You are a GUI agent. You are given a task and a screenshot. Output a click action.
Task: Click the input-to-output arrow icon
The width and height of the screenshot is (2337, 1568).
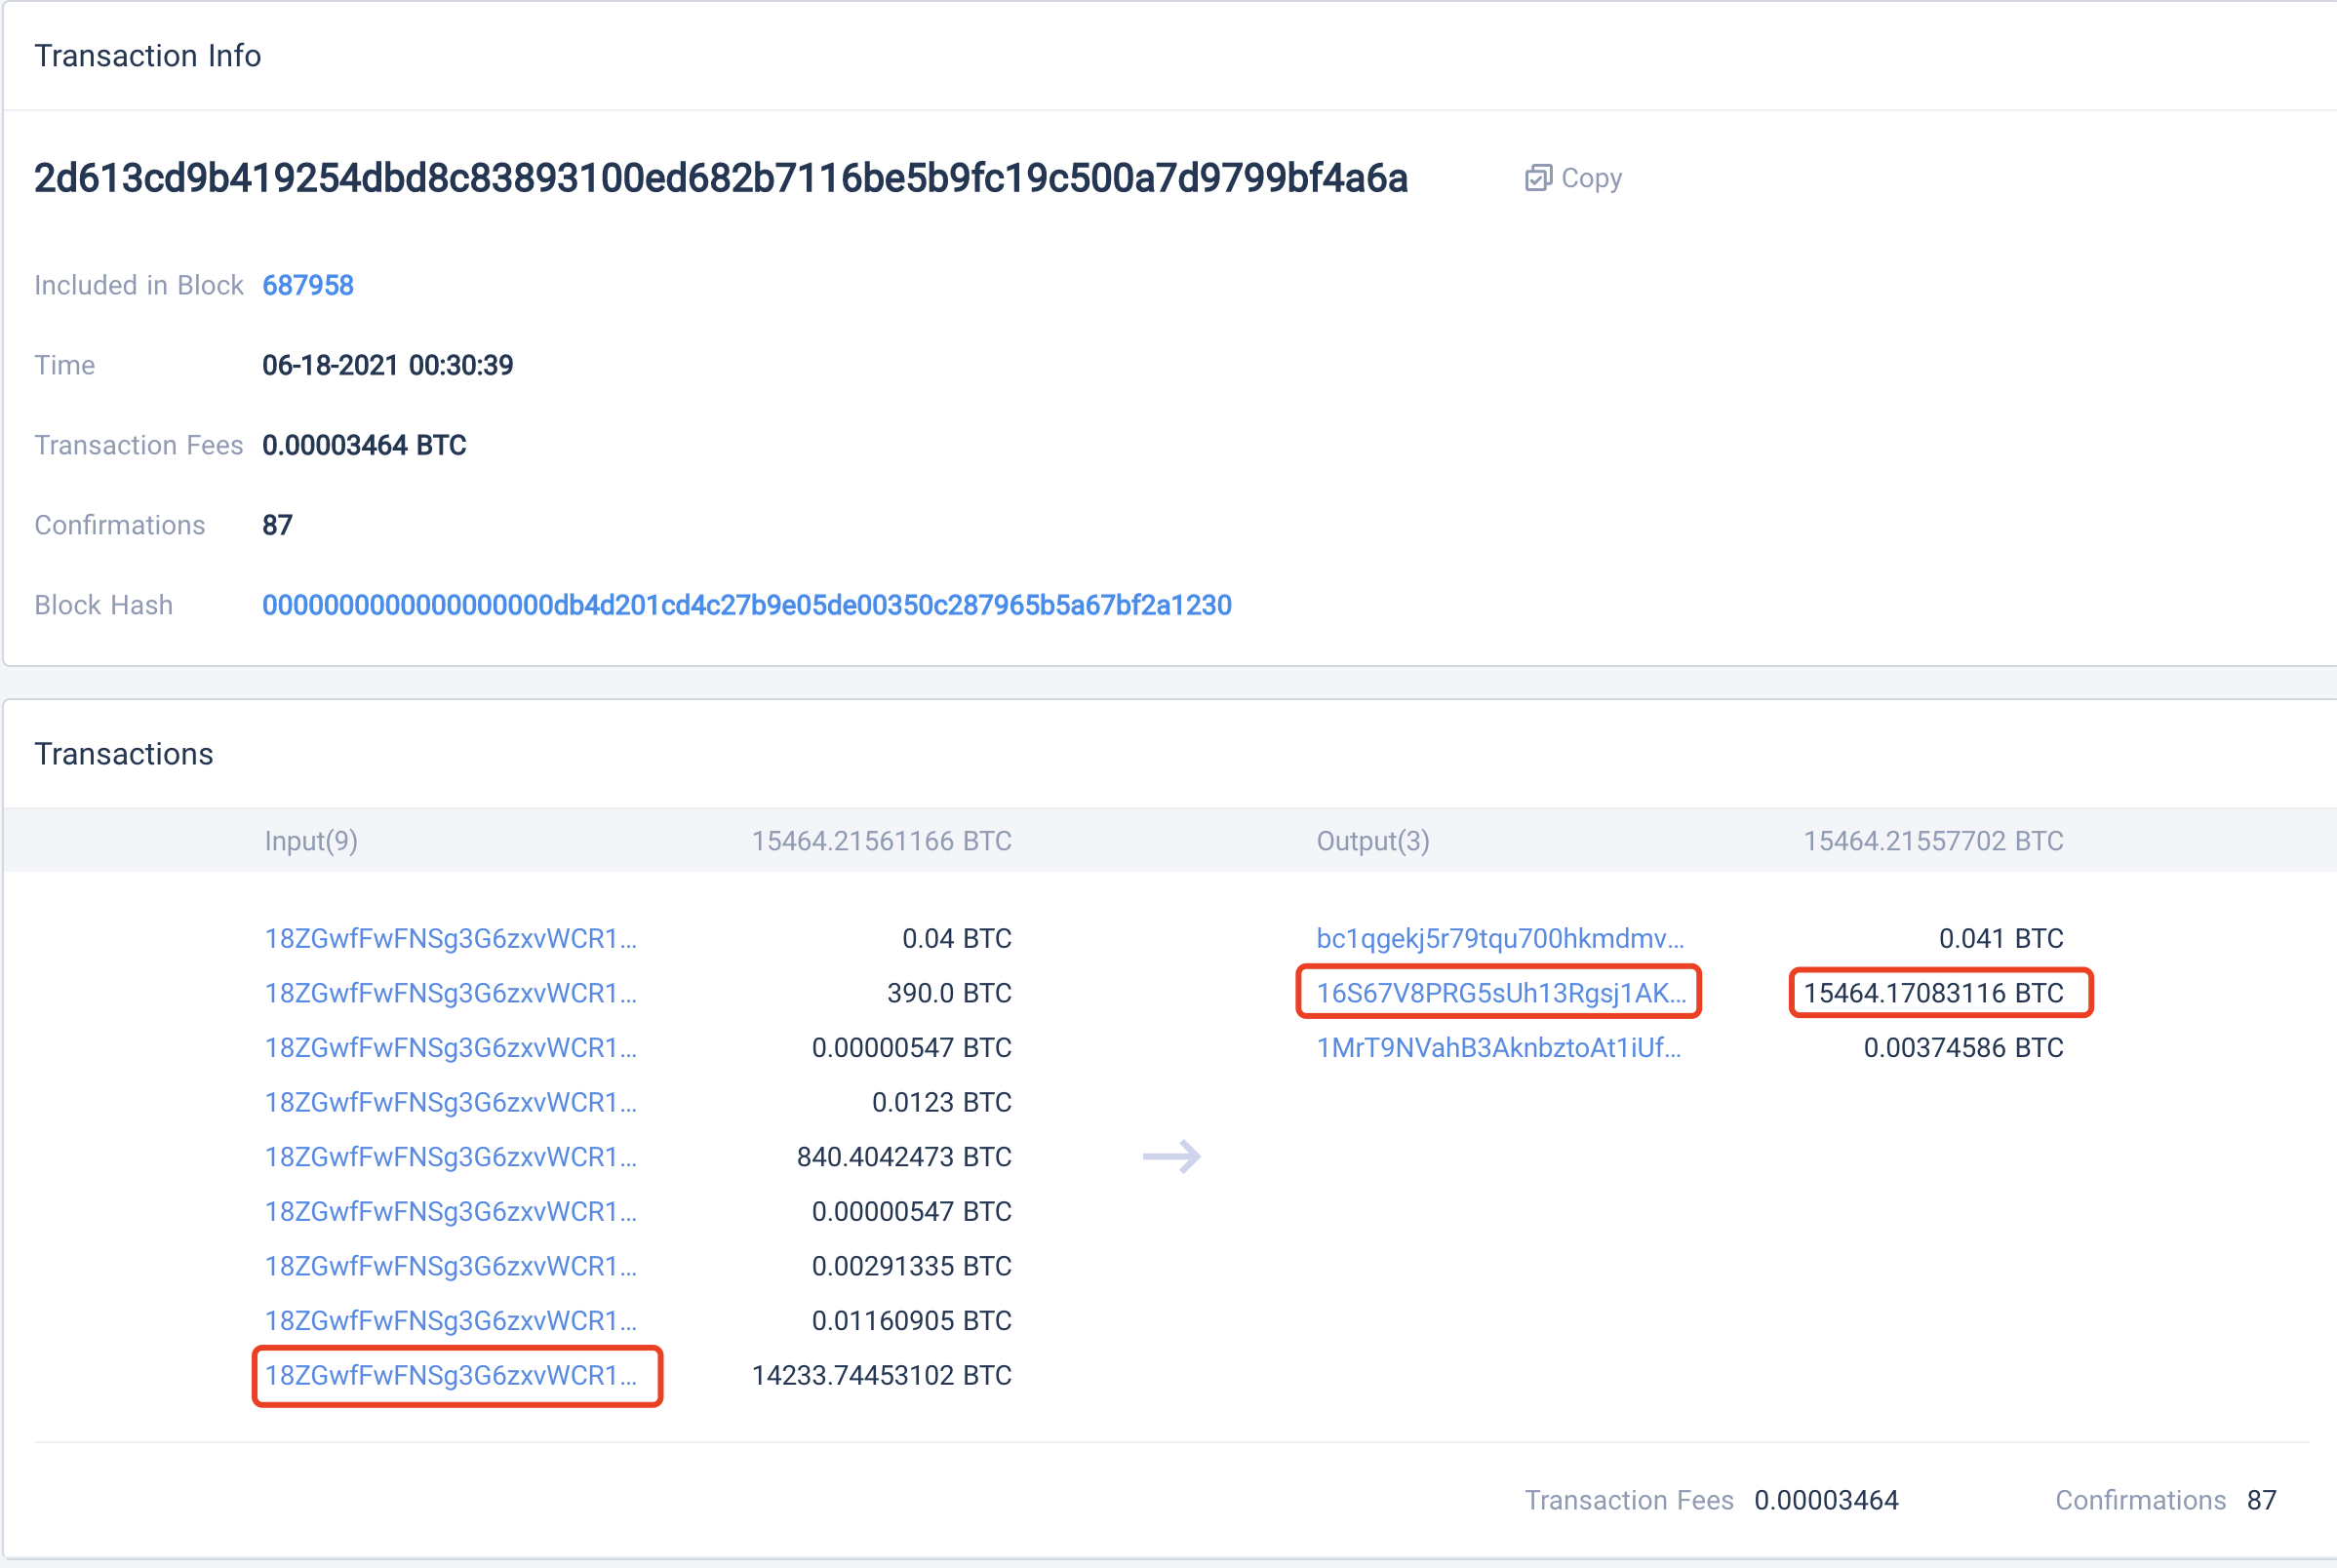pos(1171,1157)
